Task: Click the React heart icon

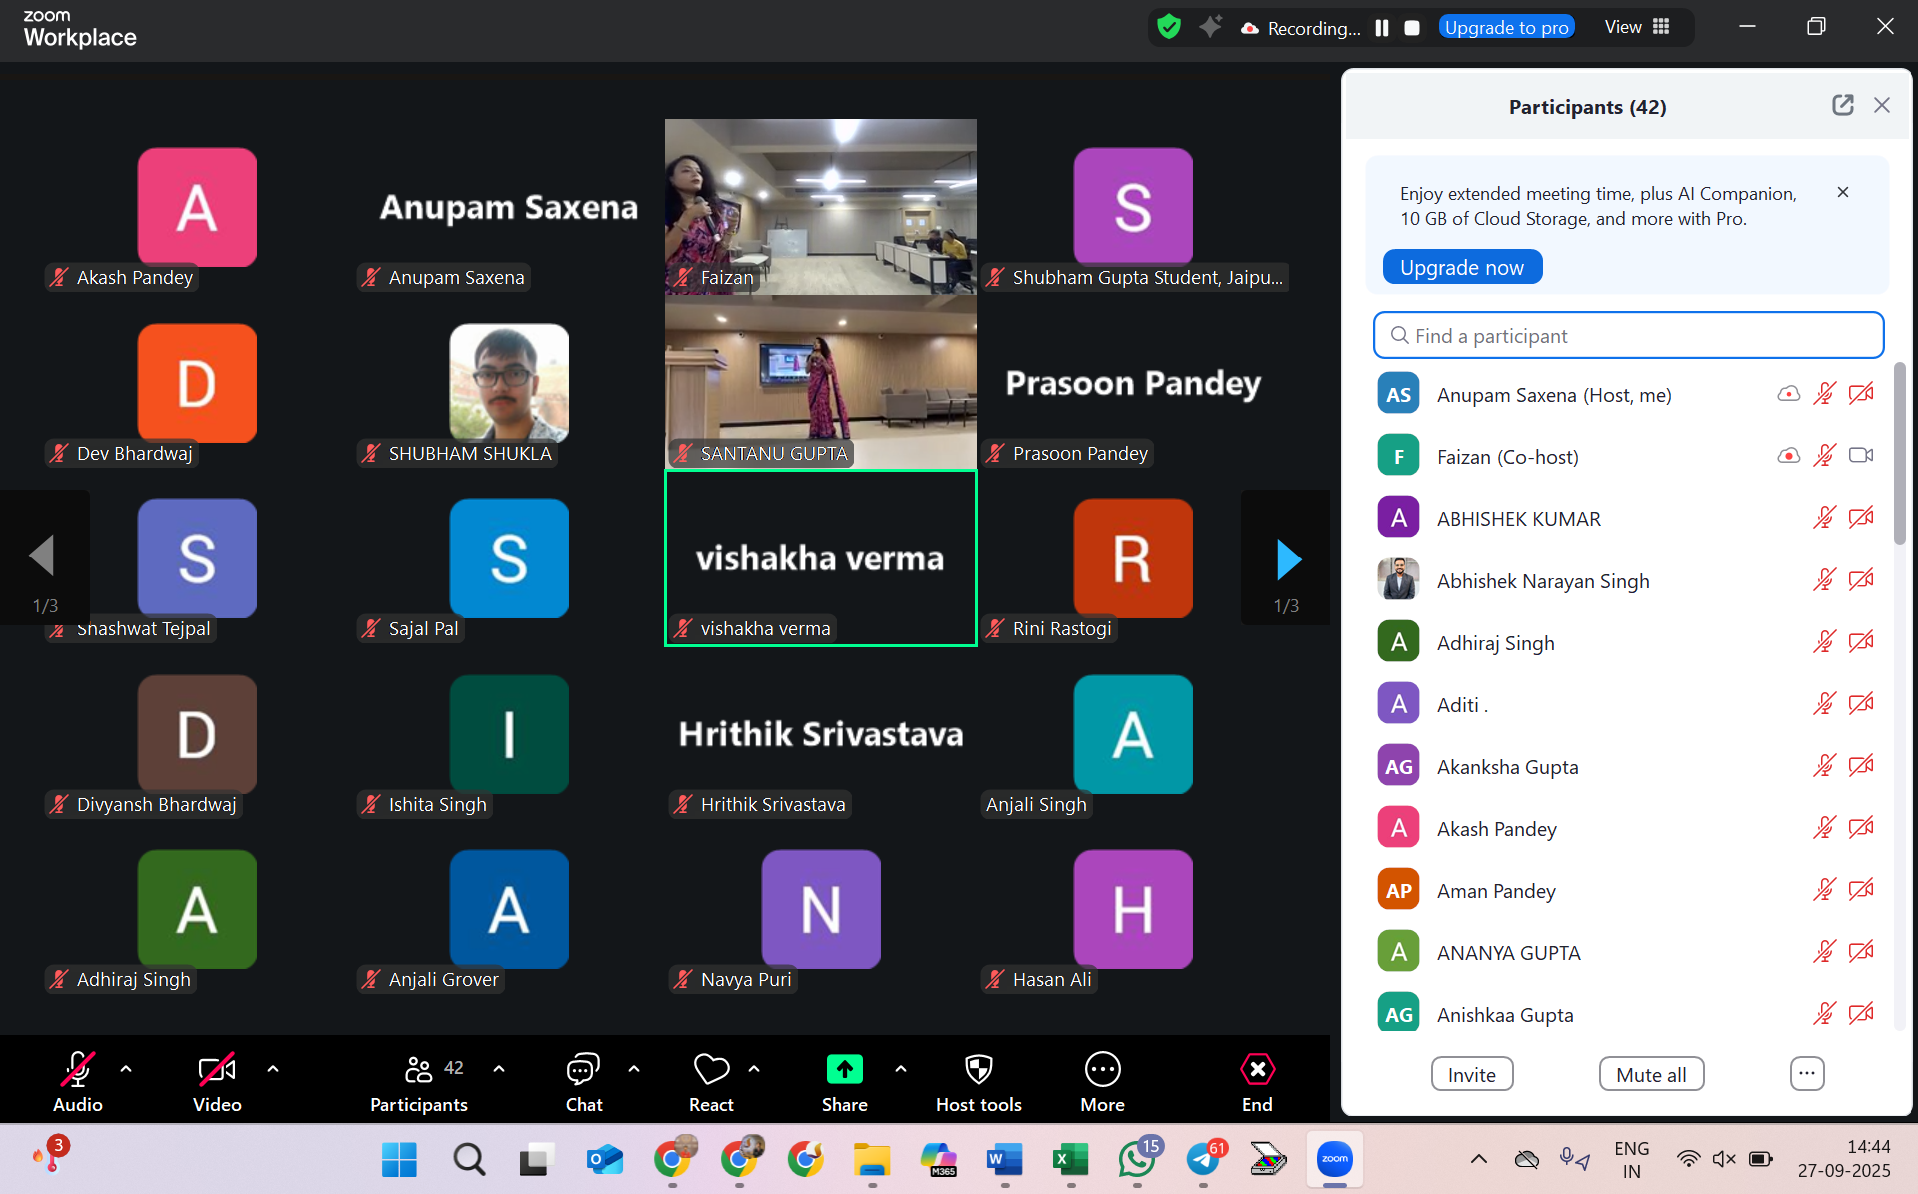Action: [711, 1070]
